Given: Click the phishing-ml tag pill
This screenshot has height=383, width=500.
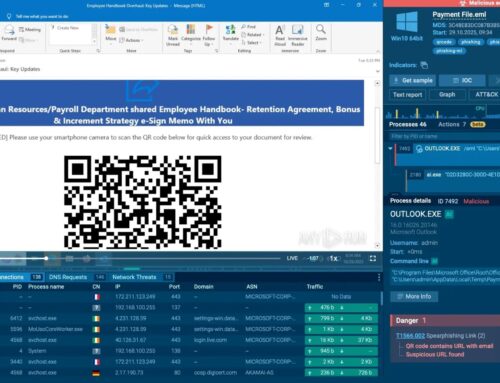Looking at the screenshot, I should (x=449, y=51).
